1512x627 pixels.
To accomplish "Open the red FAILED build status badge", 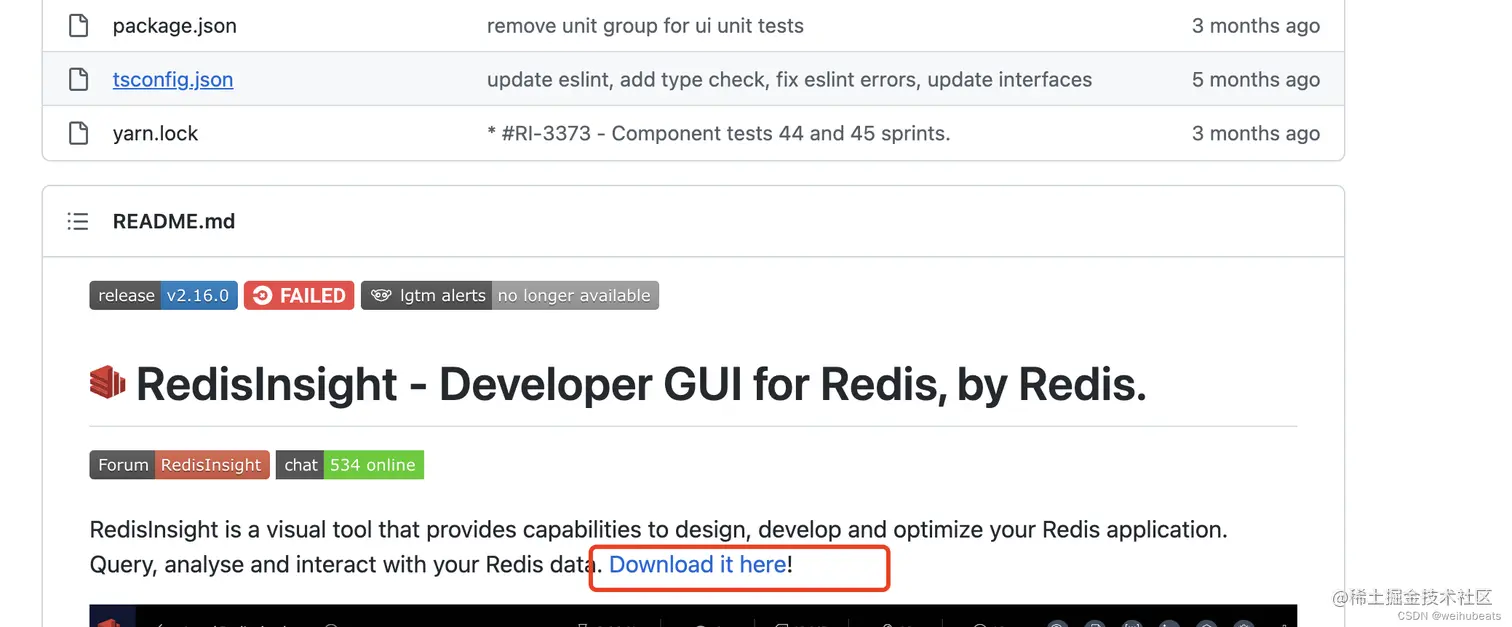I will click(299, 295).
